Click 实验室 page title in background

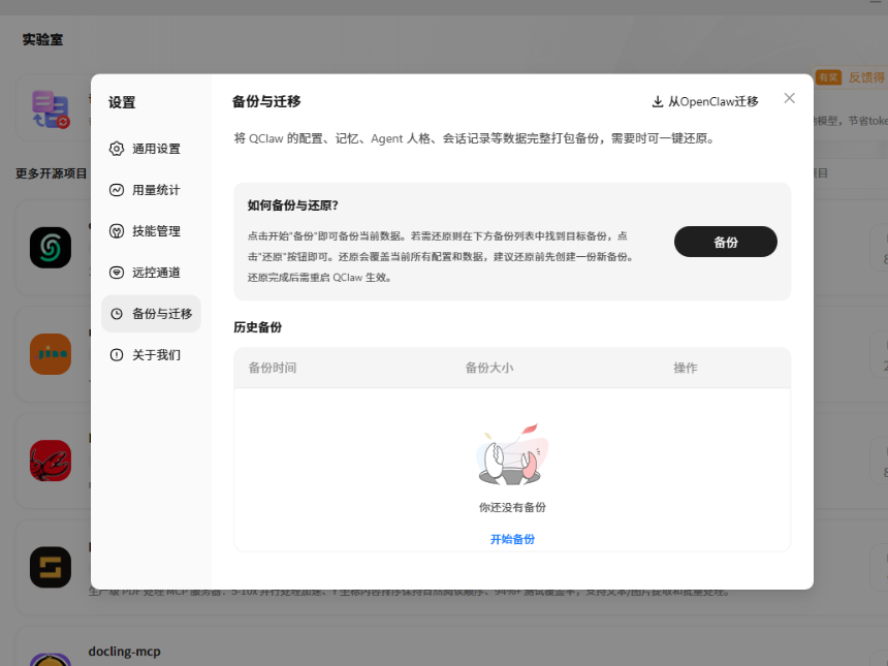[42, 40]
